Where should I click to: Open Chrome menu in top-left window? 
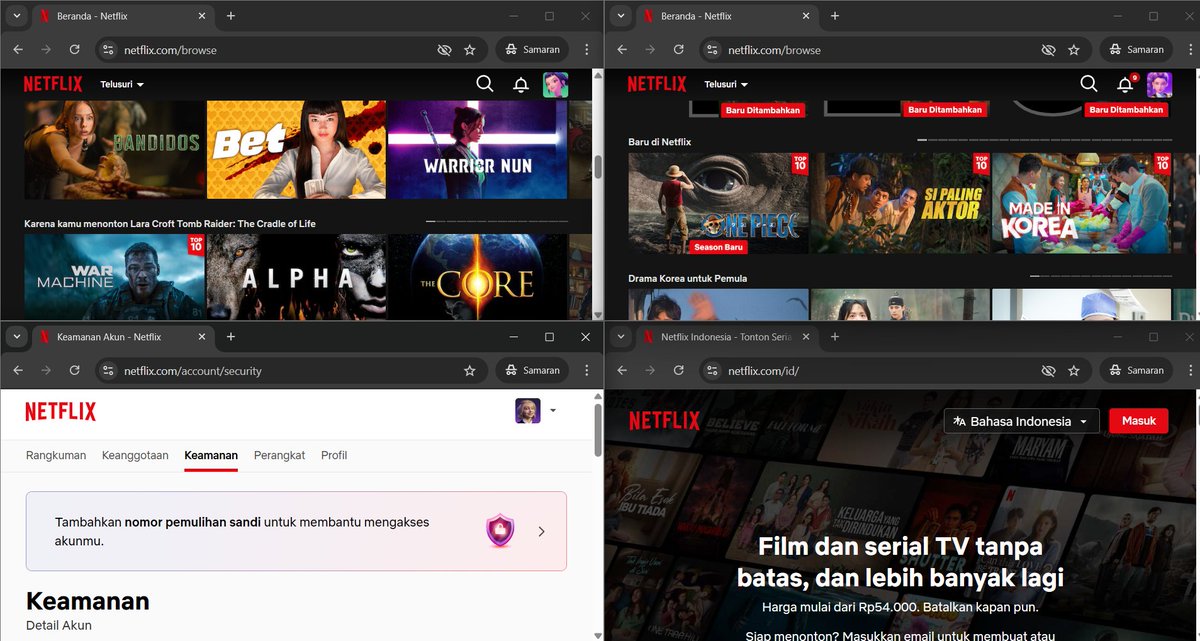pyautogui.click(x=586, y=50)
